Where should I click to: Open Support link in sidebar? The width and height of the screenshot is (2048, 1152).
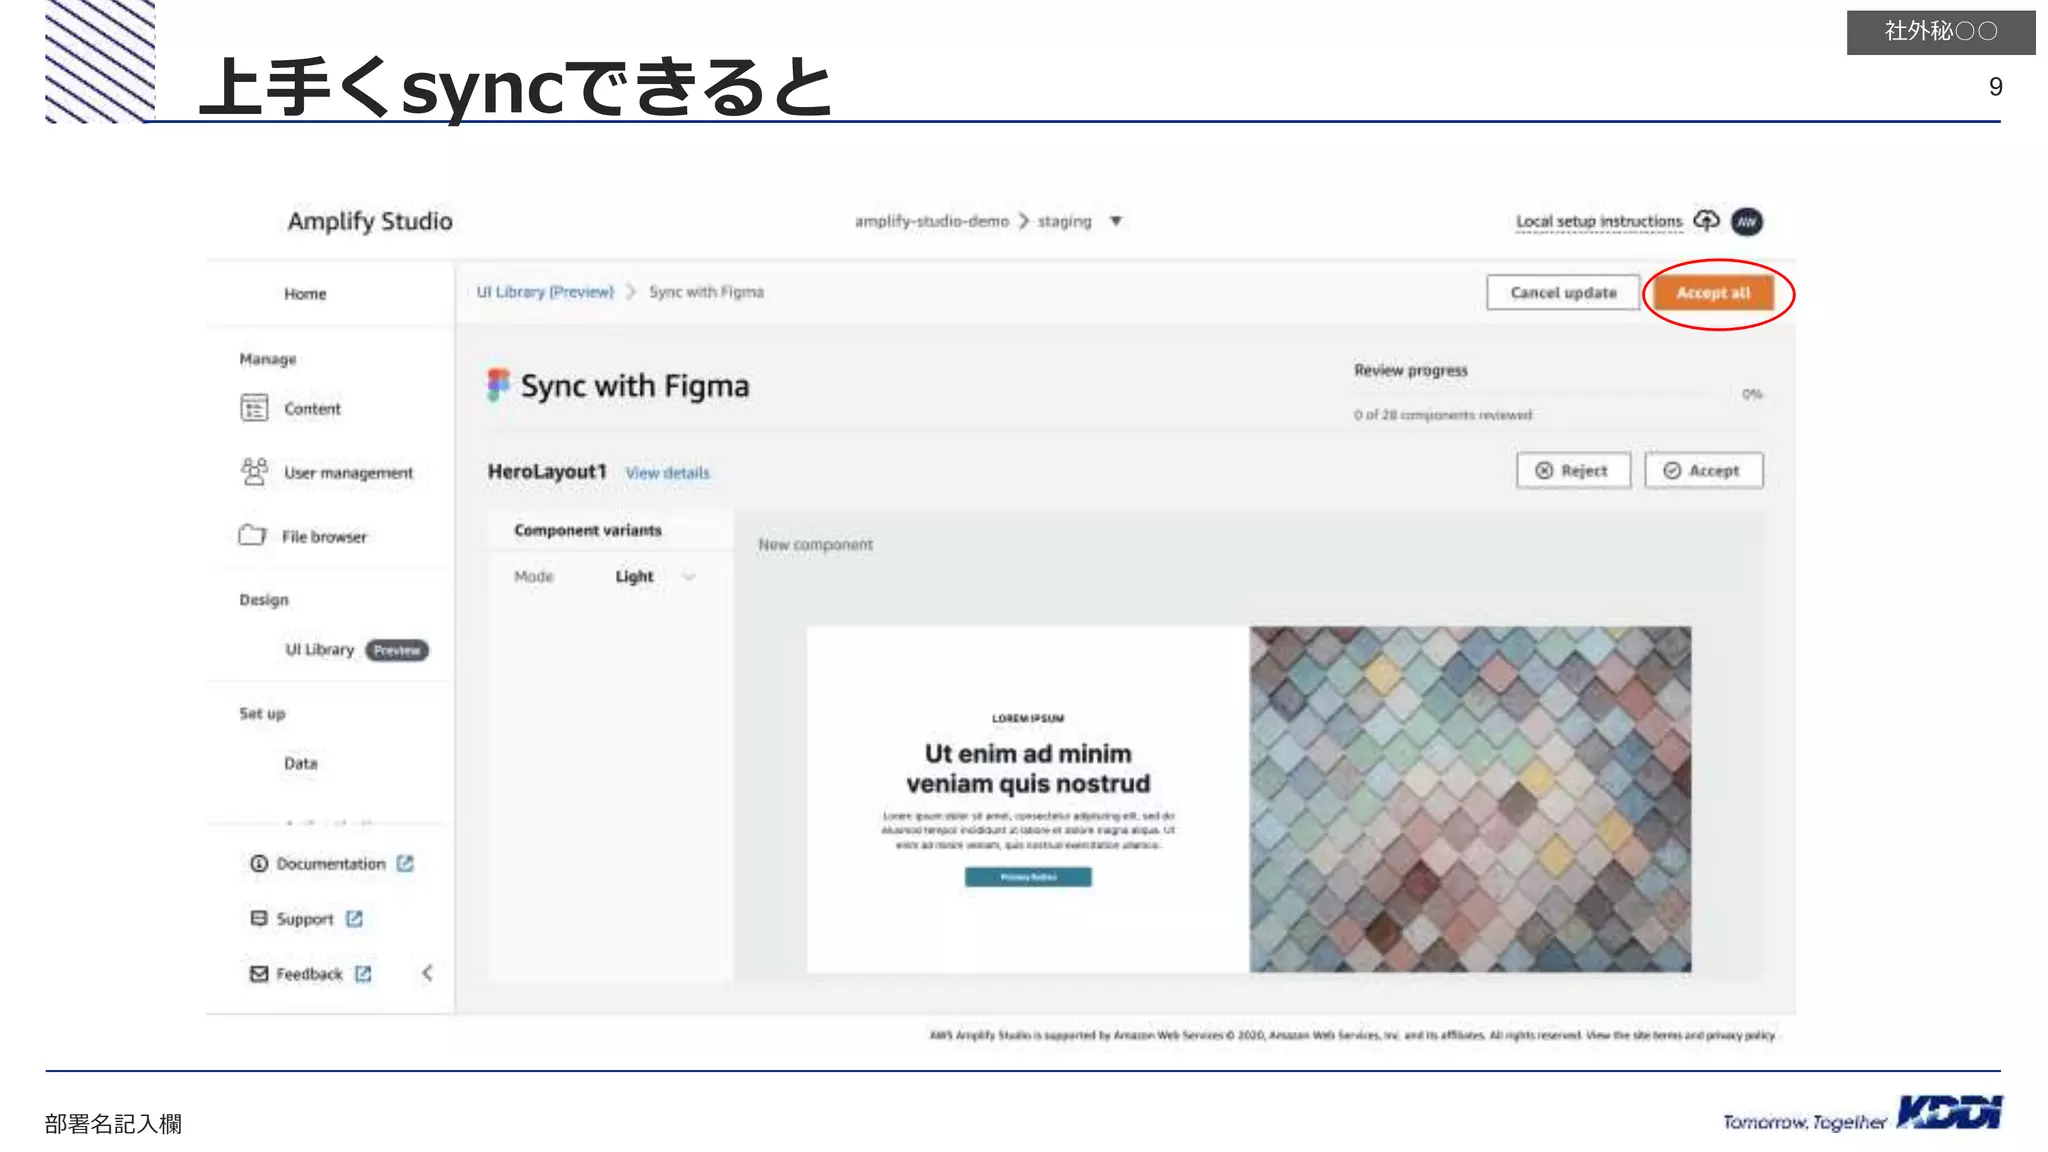tap(305, 919)
